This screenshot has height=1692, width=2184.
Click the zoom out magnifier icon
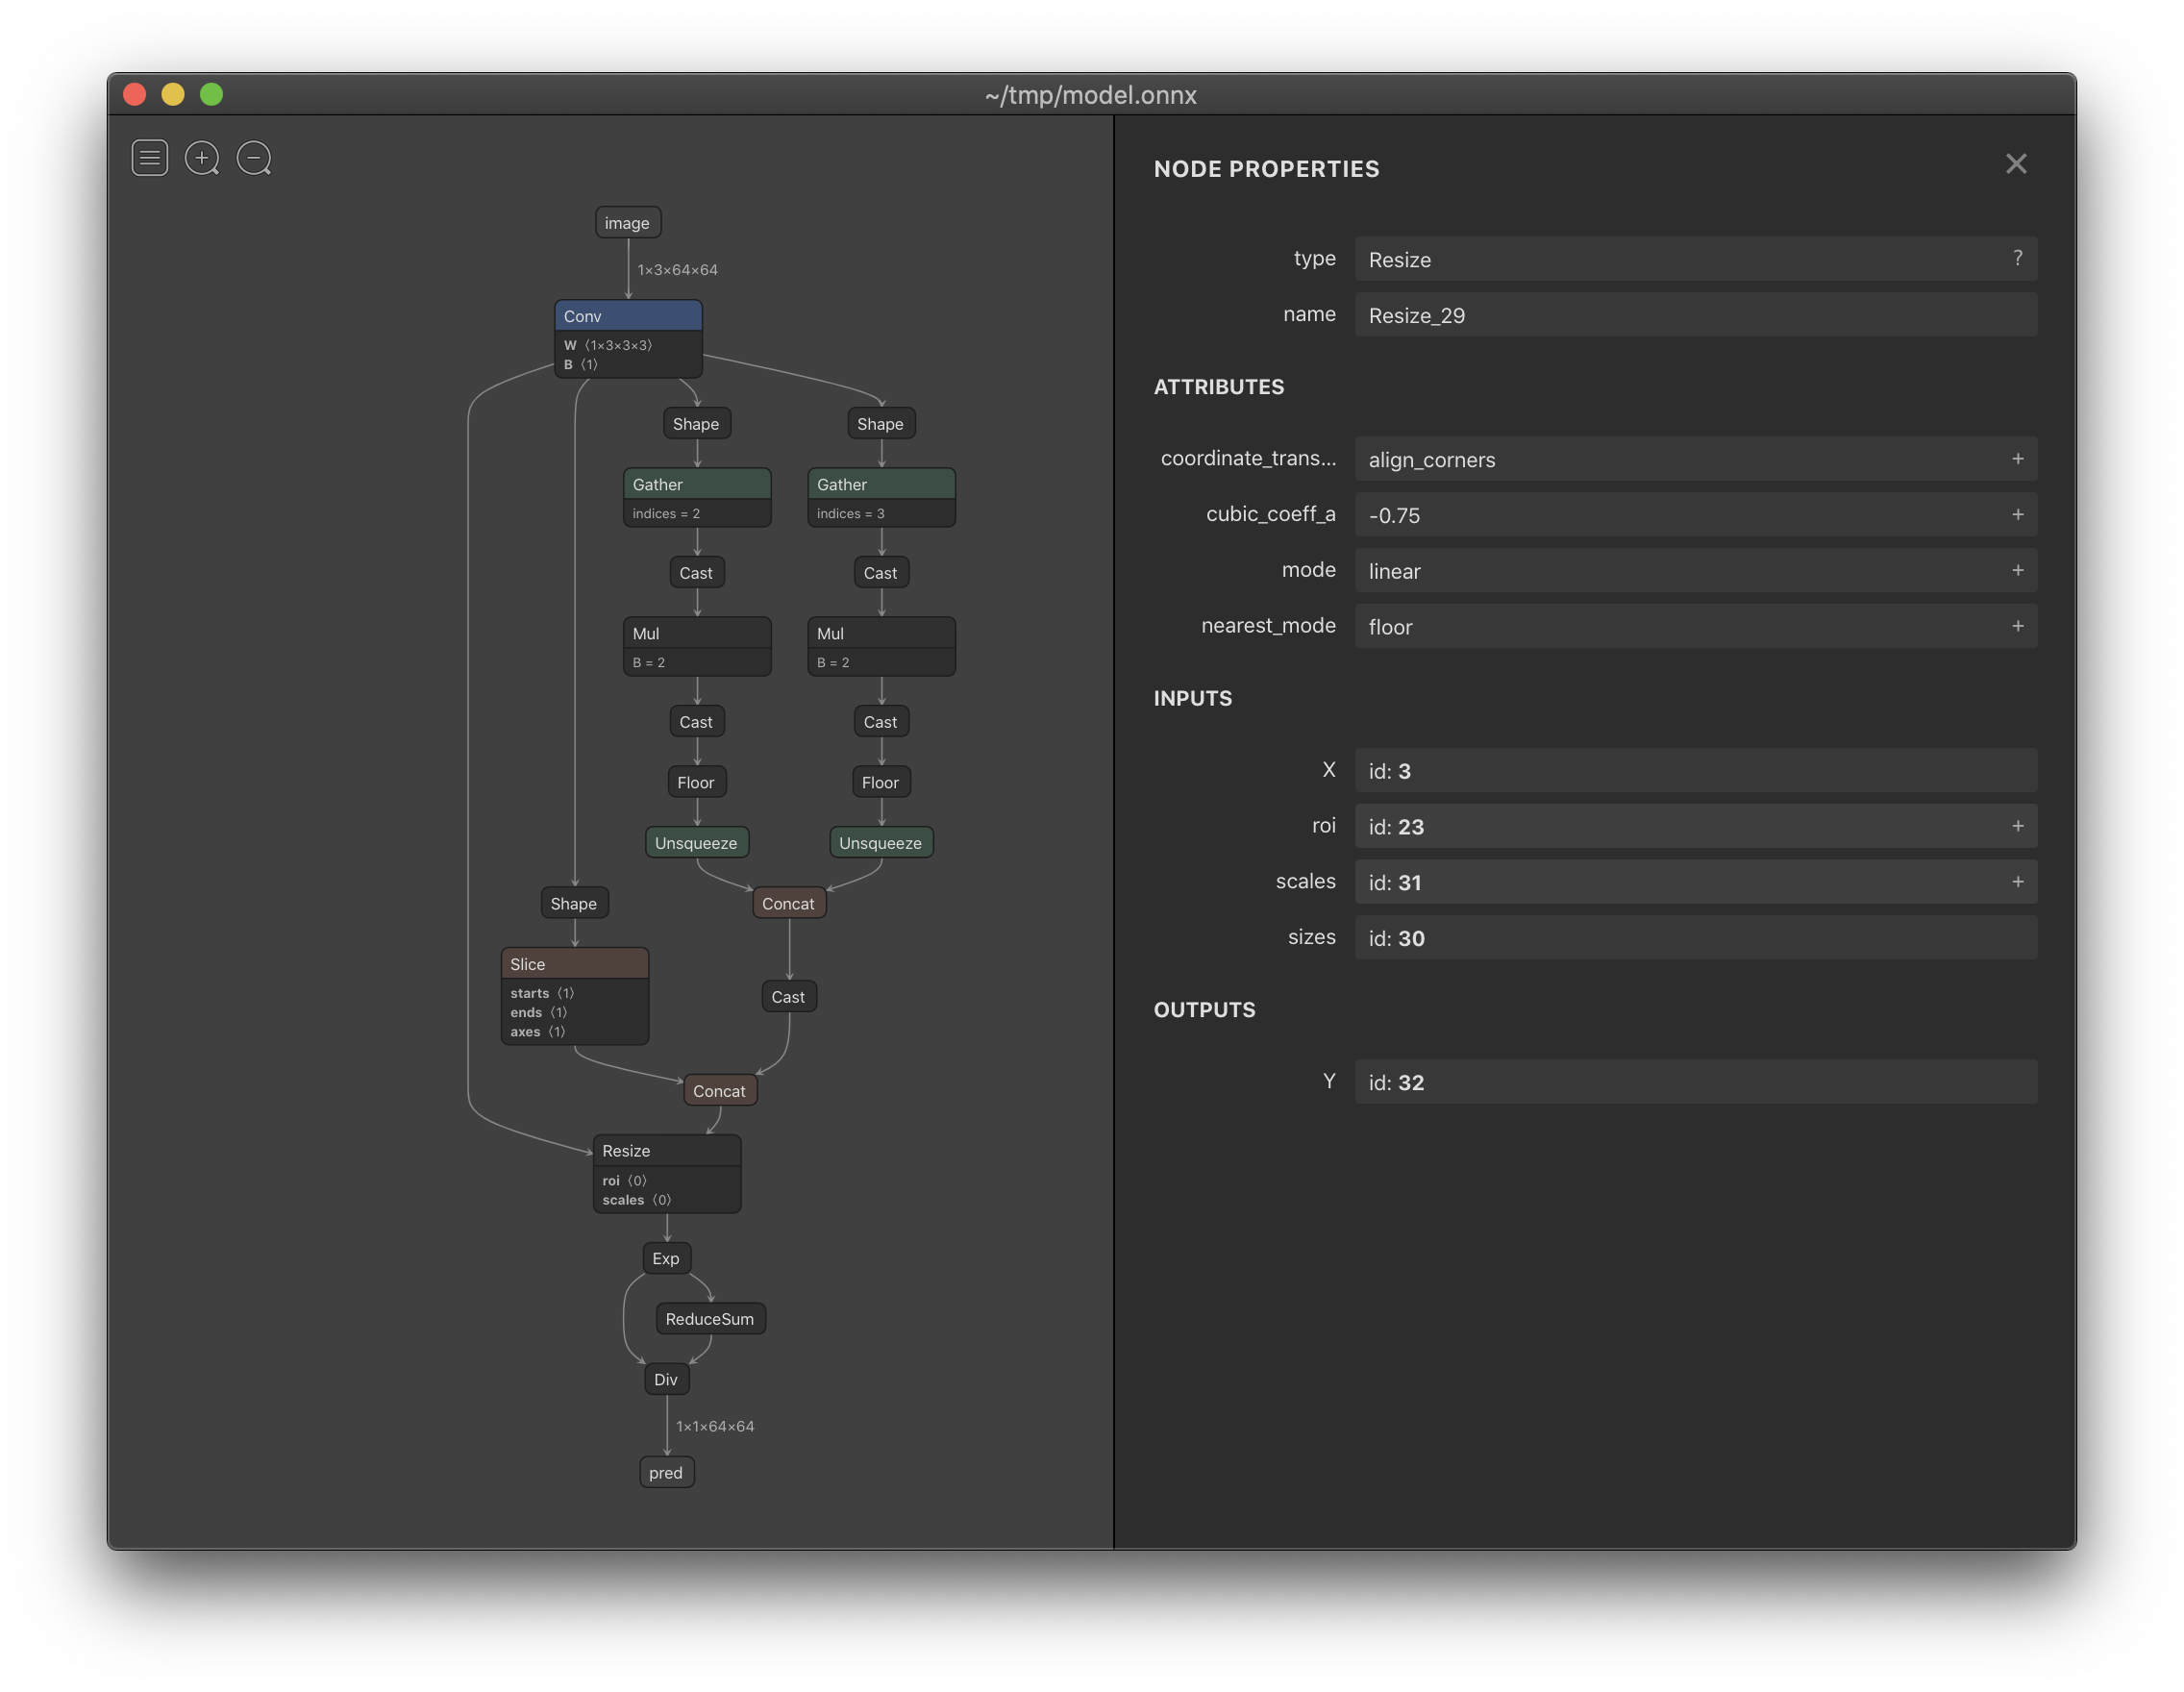[254, 158]
